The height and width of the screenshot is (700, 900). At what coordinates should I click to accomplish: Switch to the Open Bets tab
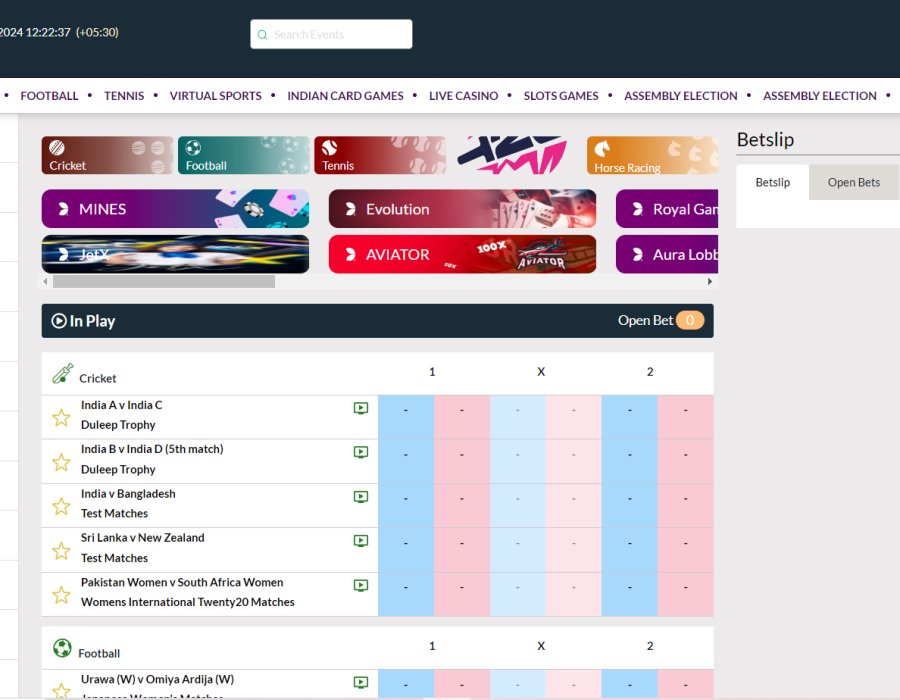point(853,183)
